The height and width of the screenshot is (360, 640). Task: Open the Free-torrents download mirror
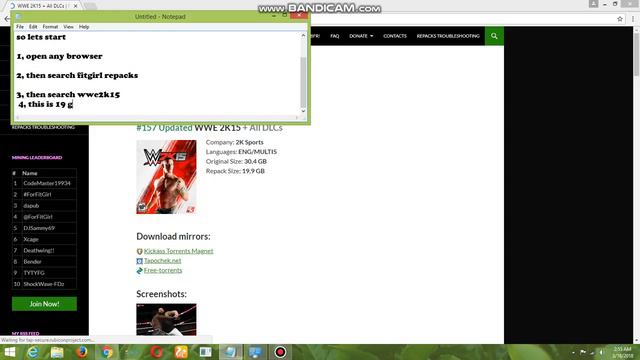(163, 270)
